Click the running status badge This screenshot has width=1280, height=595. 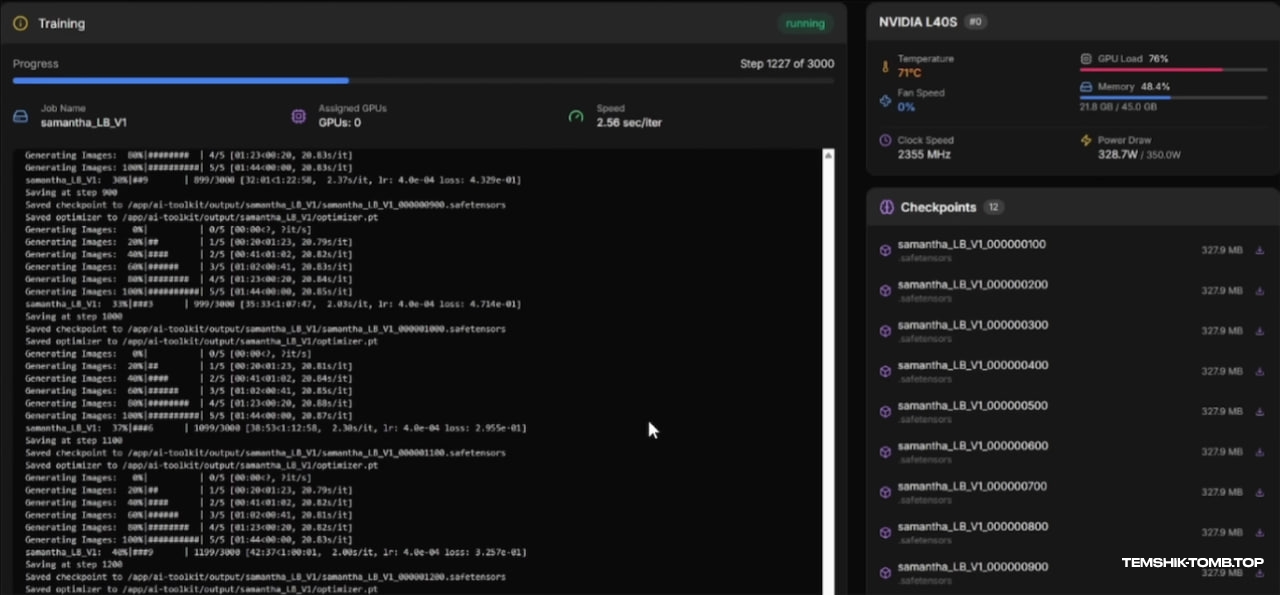coord(805,23)
